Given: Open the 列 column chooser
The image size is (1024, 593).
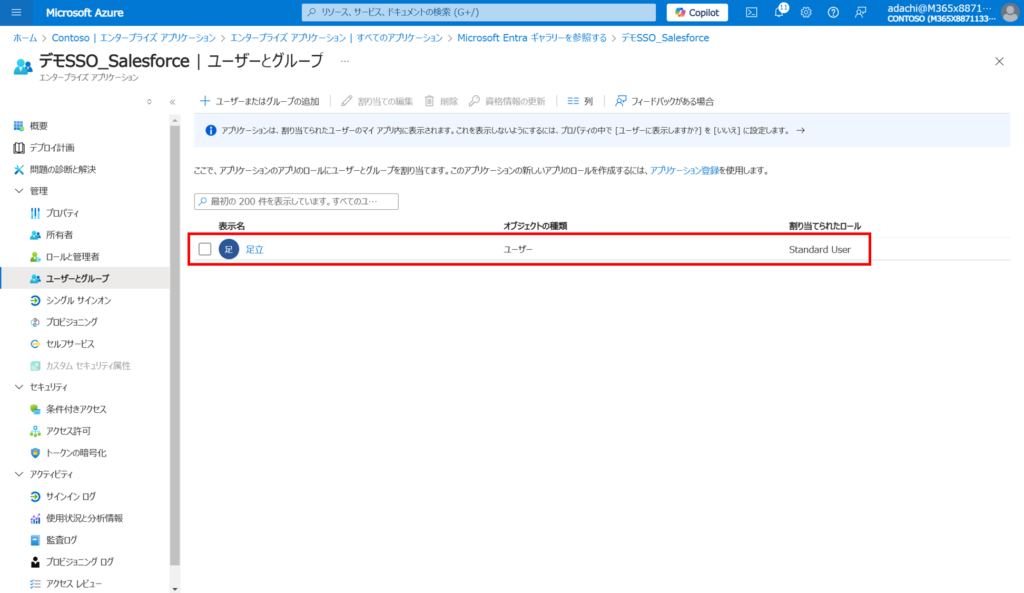Looking at the screenshot, I should pos(580,101).
